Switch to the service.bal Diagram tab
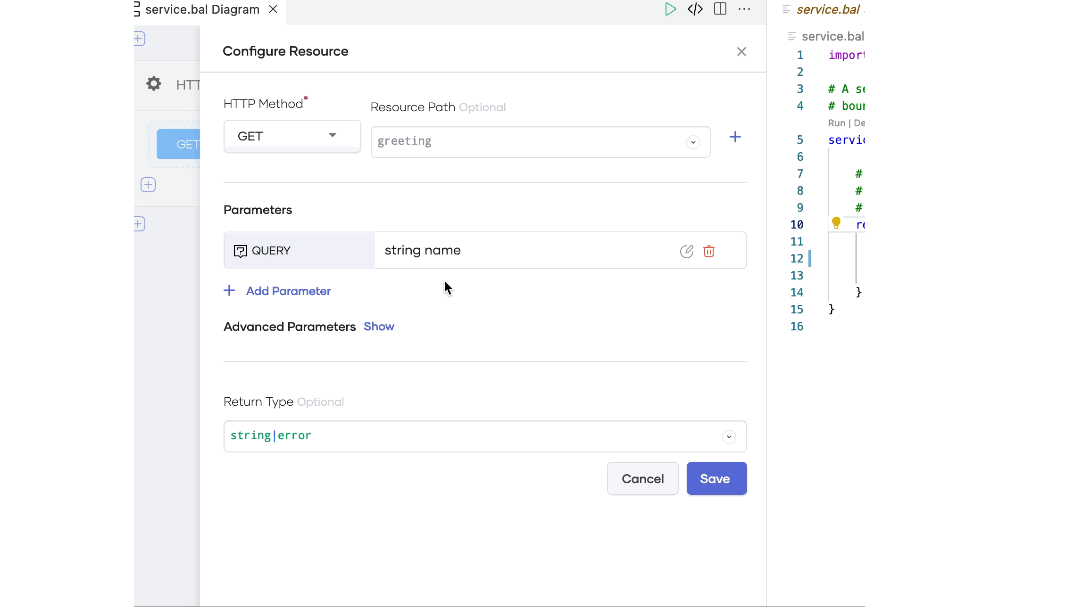 [x=198, y=9]
